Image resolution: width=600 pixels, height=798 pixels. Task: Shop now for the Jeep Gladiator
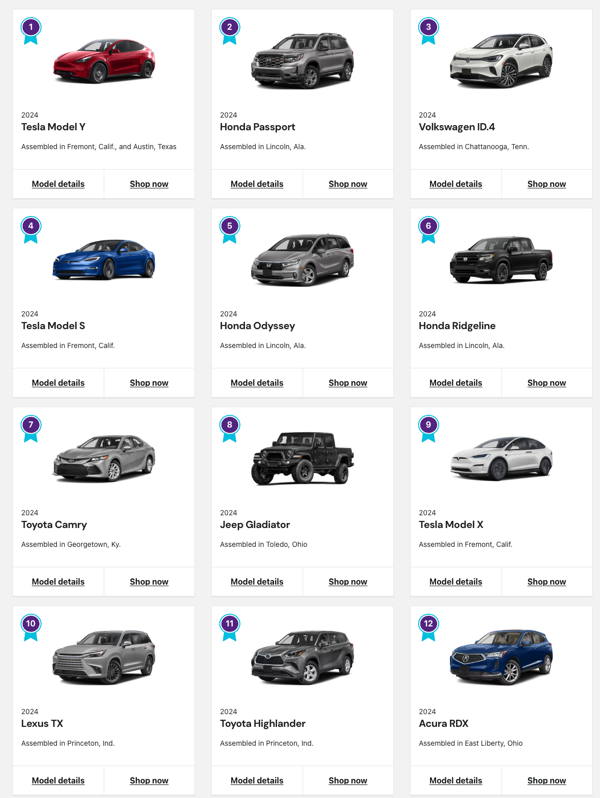coord(348,582)
